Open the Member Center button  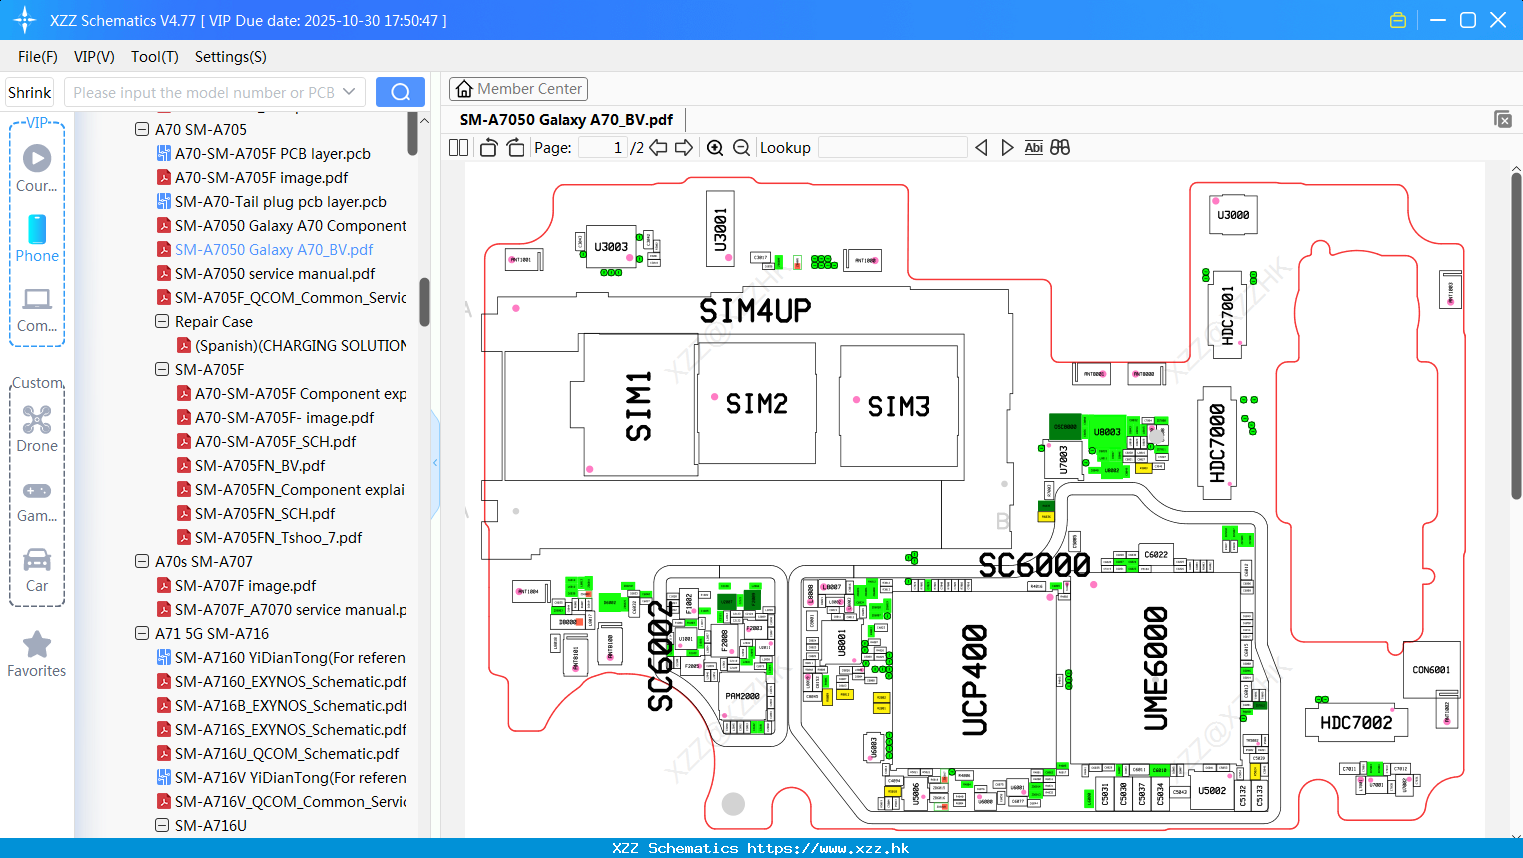[x=518, y=89]
